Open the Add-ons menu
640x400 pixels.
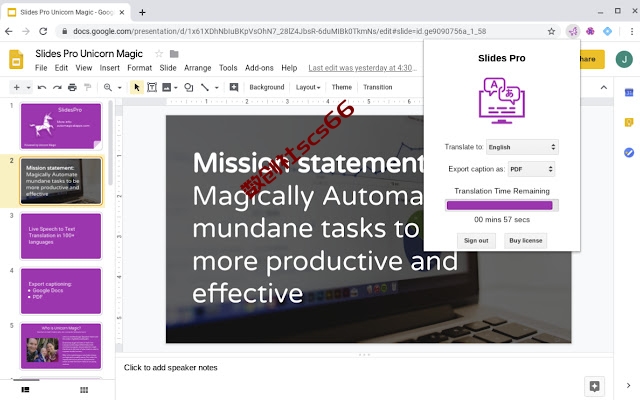pos(259,68)
